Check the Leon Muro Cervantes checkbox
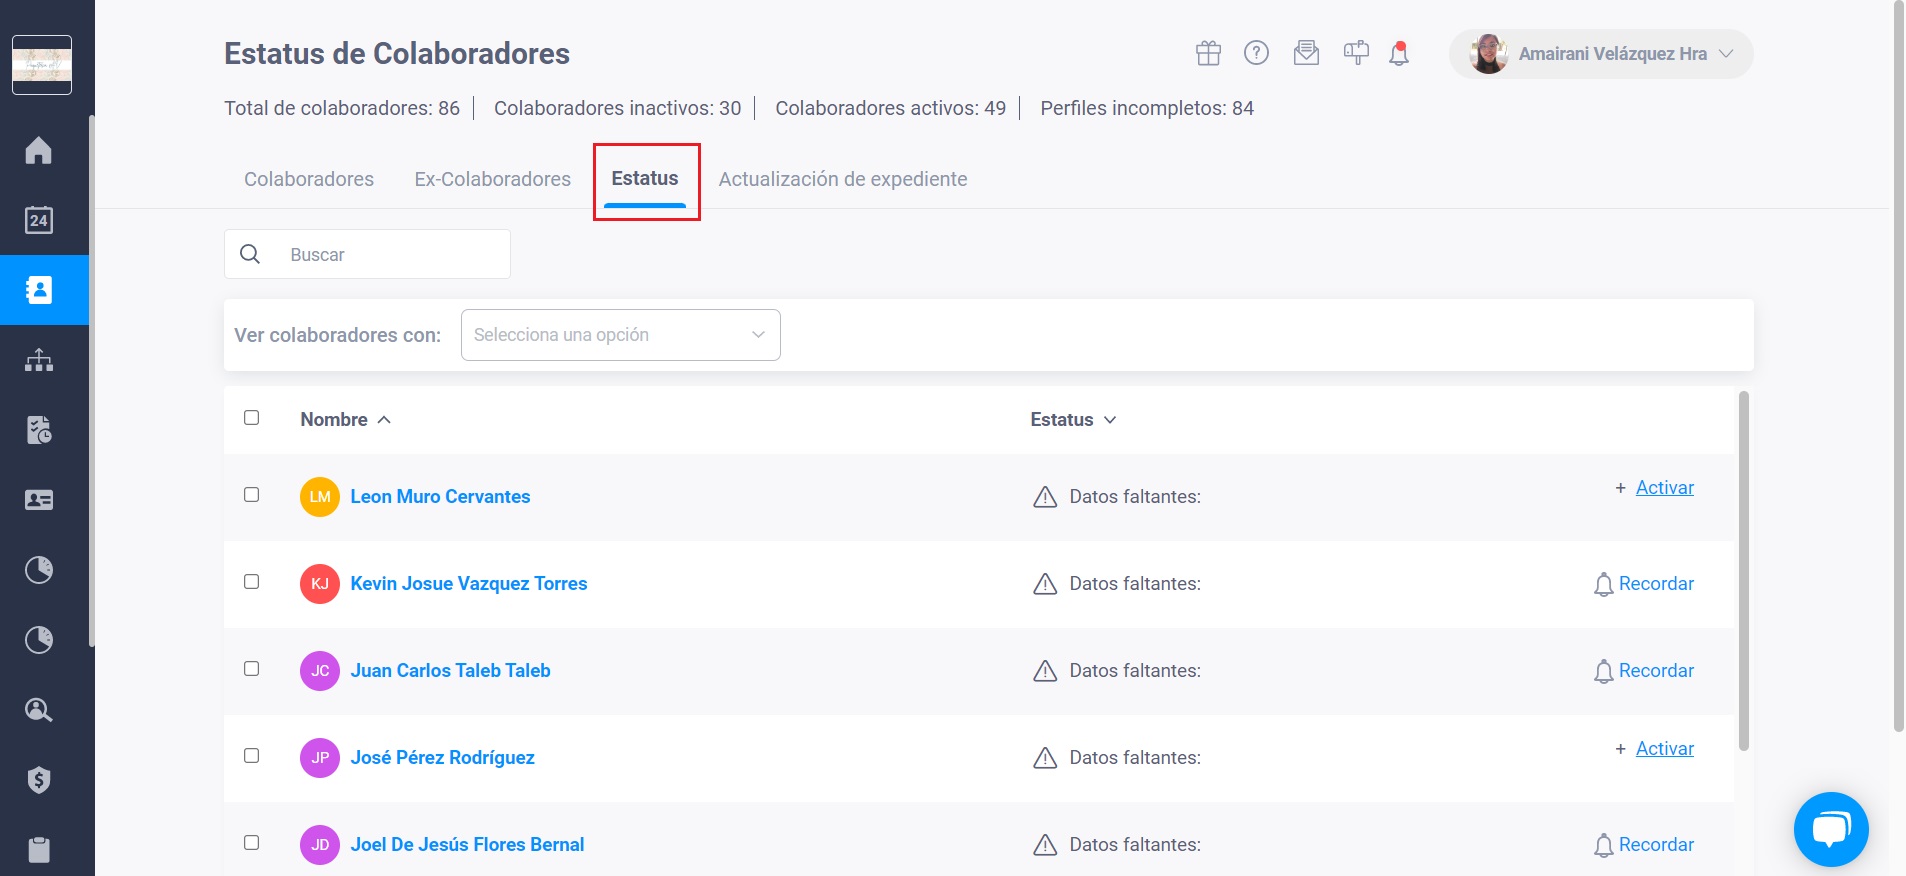The width and height of the screenshot is (1906, 876). [x=252, y=495]
